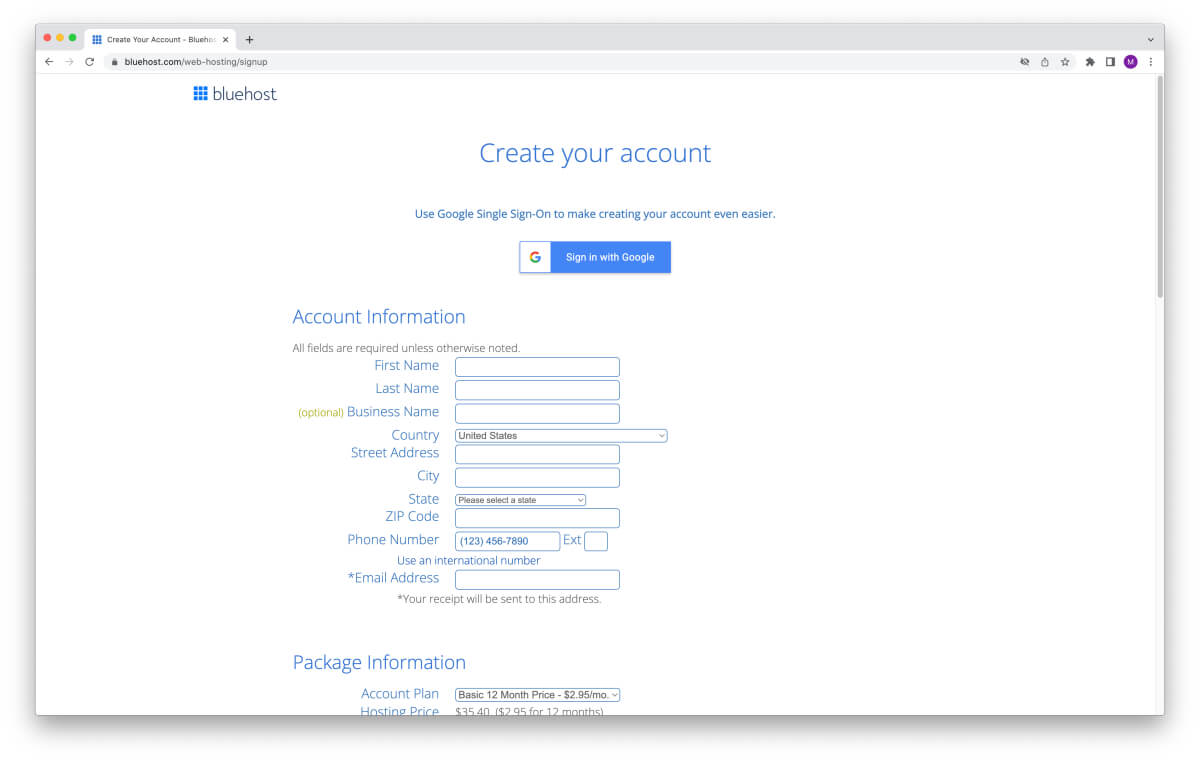Click Use an international number link
The image size is (1200, 762).
pyautogui.click(x=468, y=561)
